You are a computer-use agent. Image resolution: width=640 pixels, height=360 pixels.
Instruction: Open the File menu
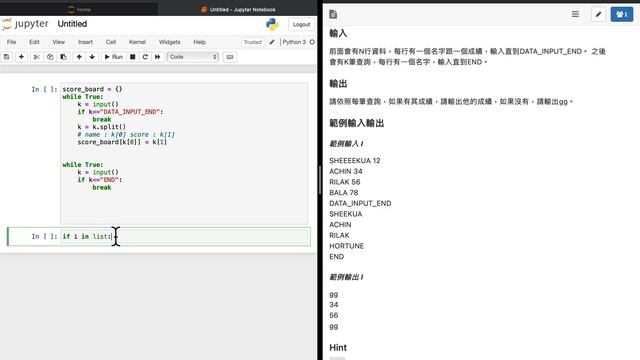[x=11, y=42]
